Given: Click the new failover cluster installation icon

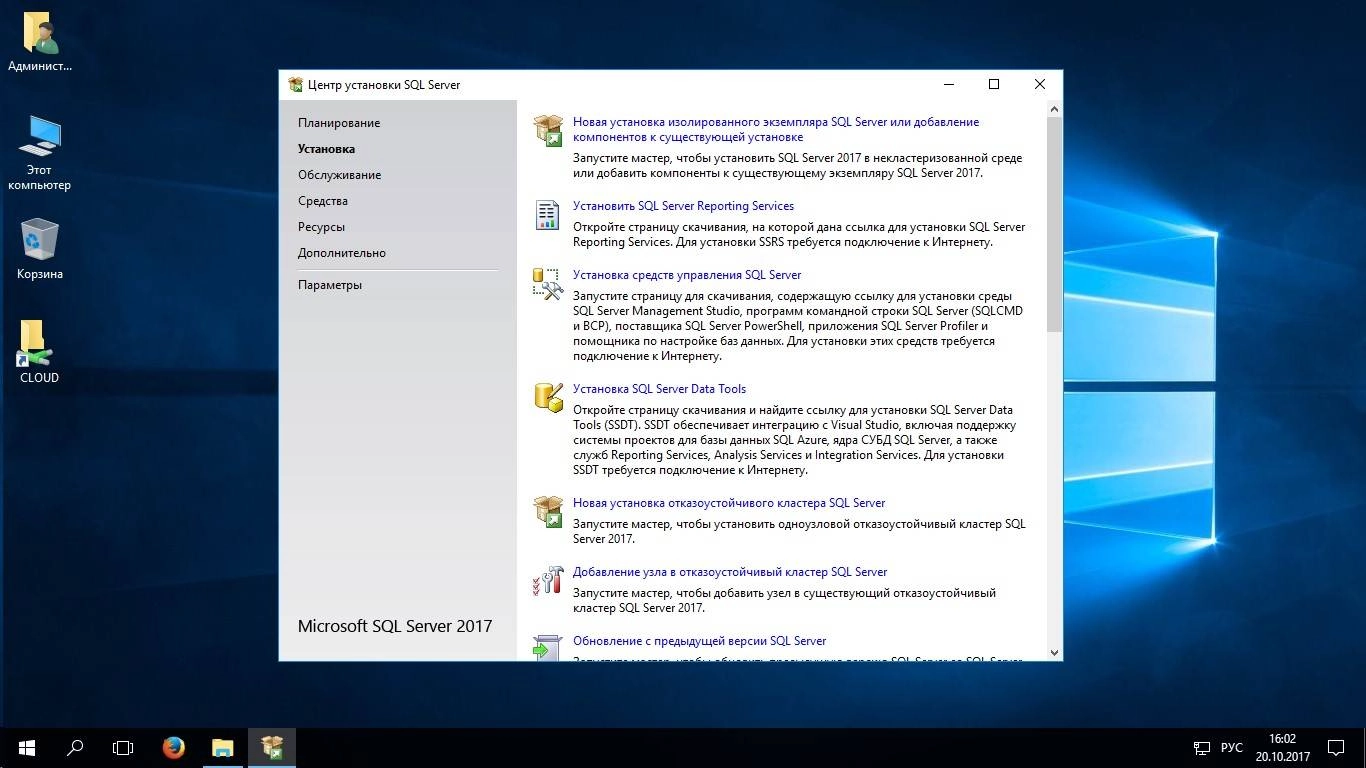Looking at the screenshot, I should coord(548,511).
